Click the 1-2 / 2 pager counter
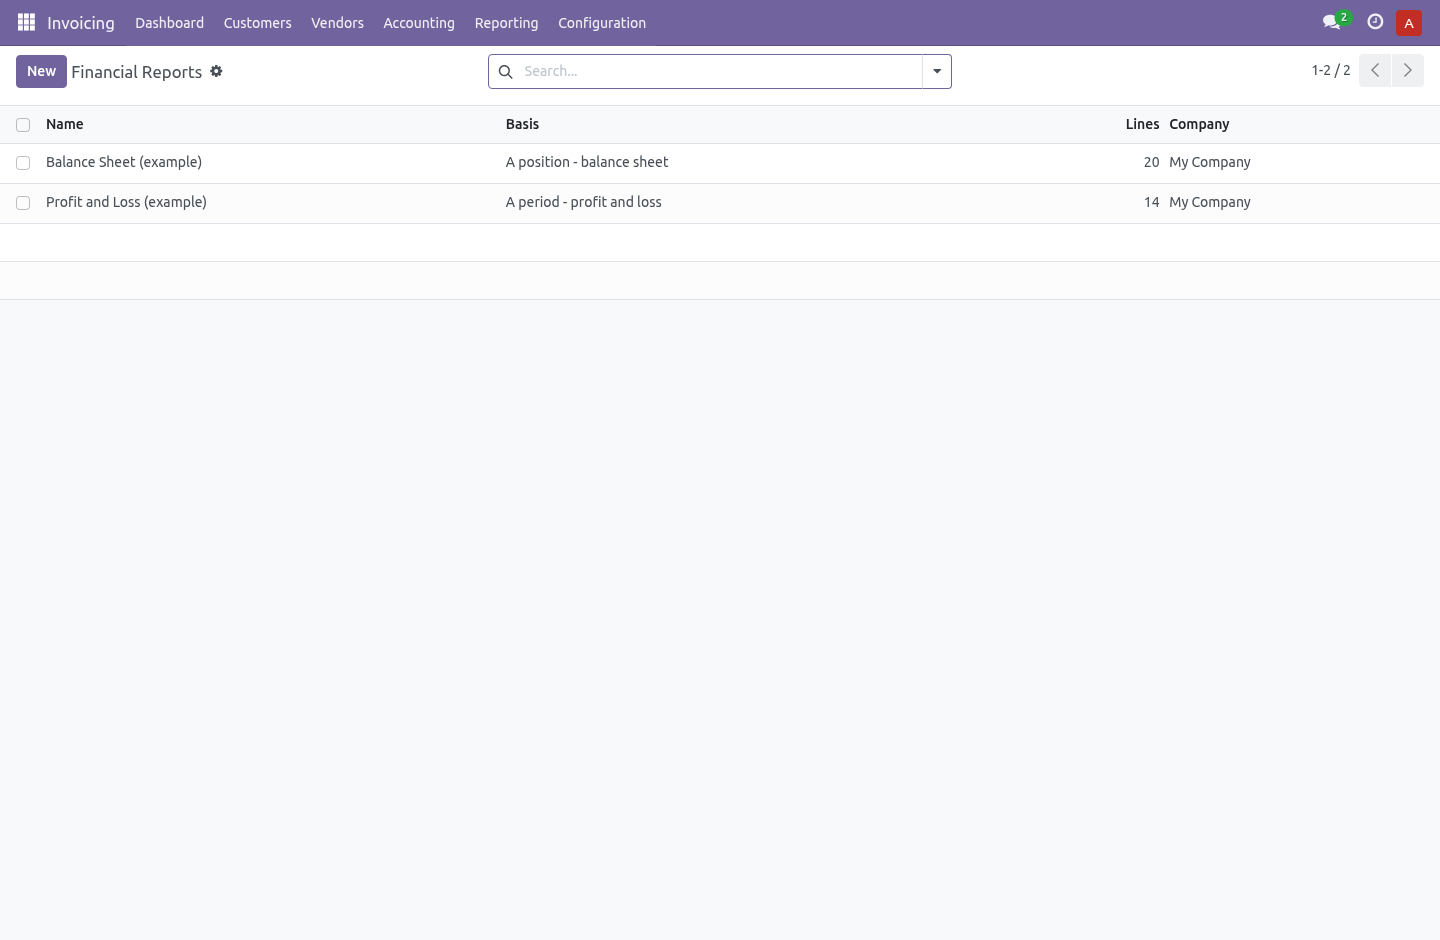The width and height of the screenshot is (1440, 940). (1331, 70)
